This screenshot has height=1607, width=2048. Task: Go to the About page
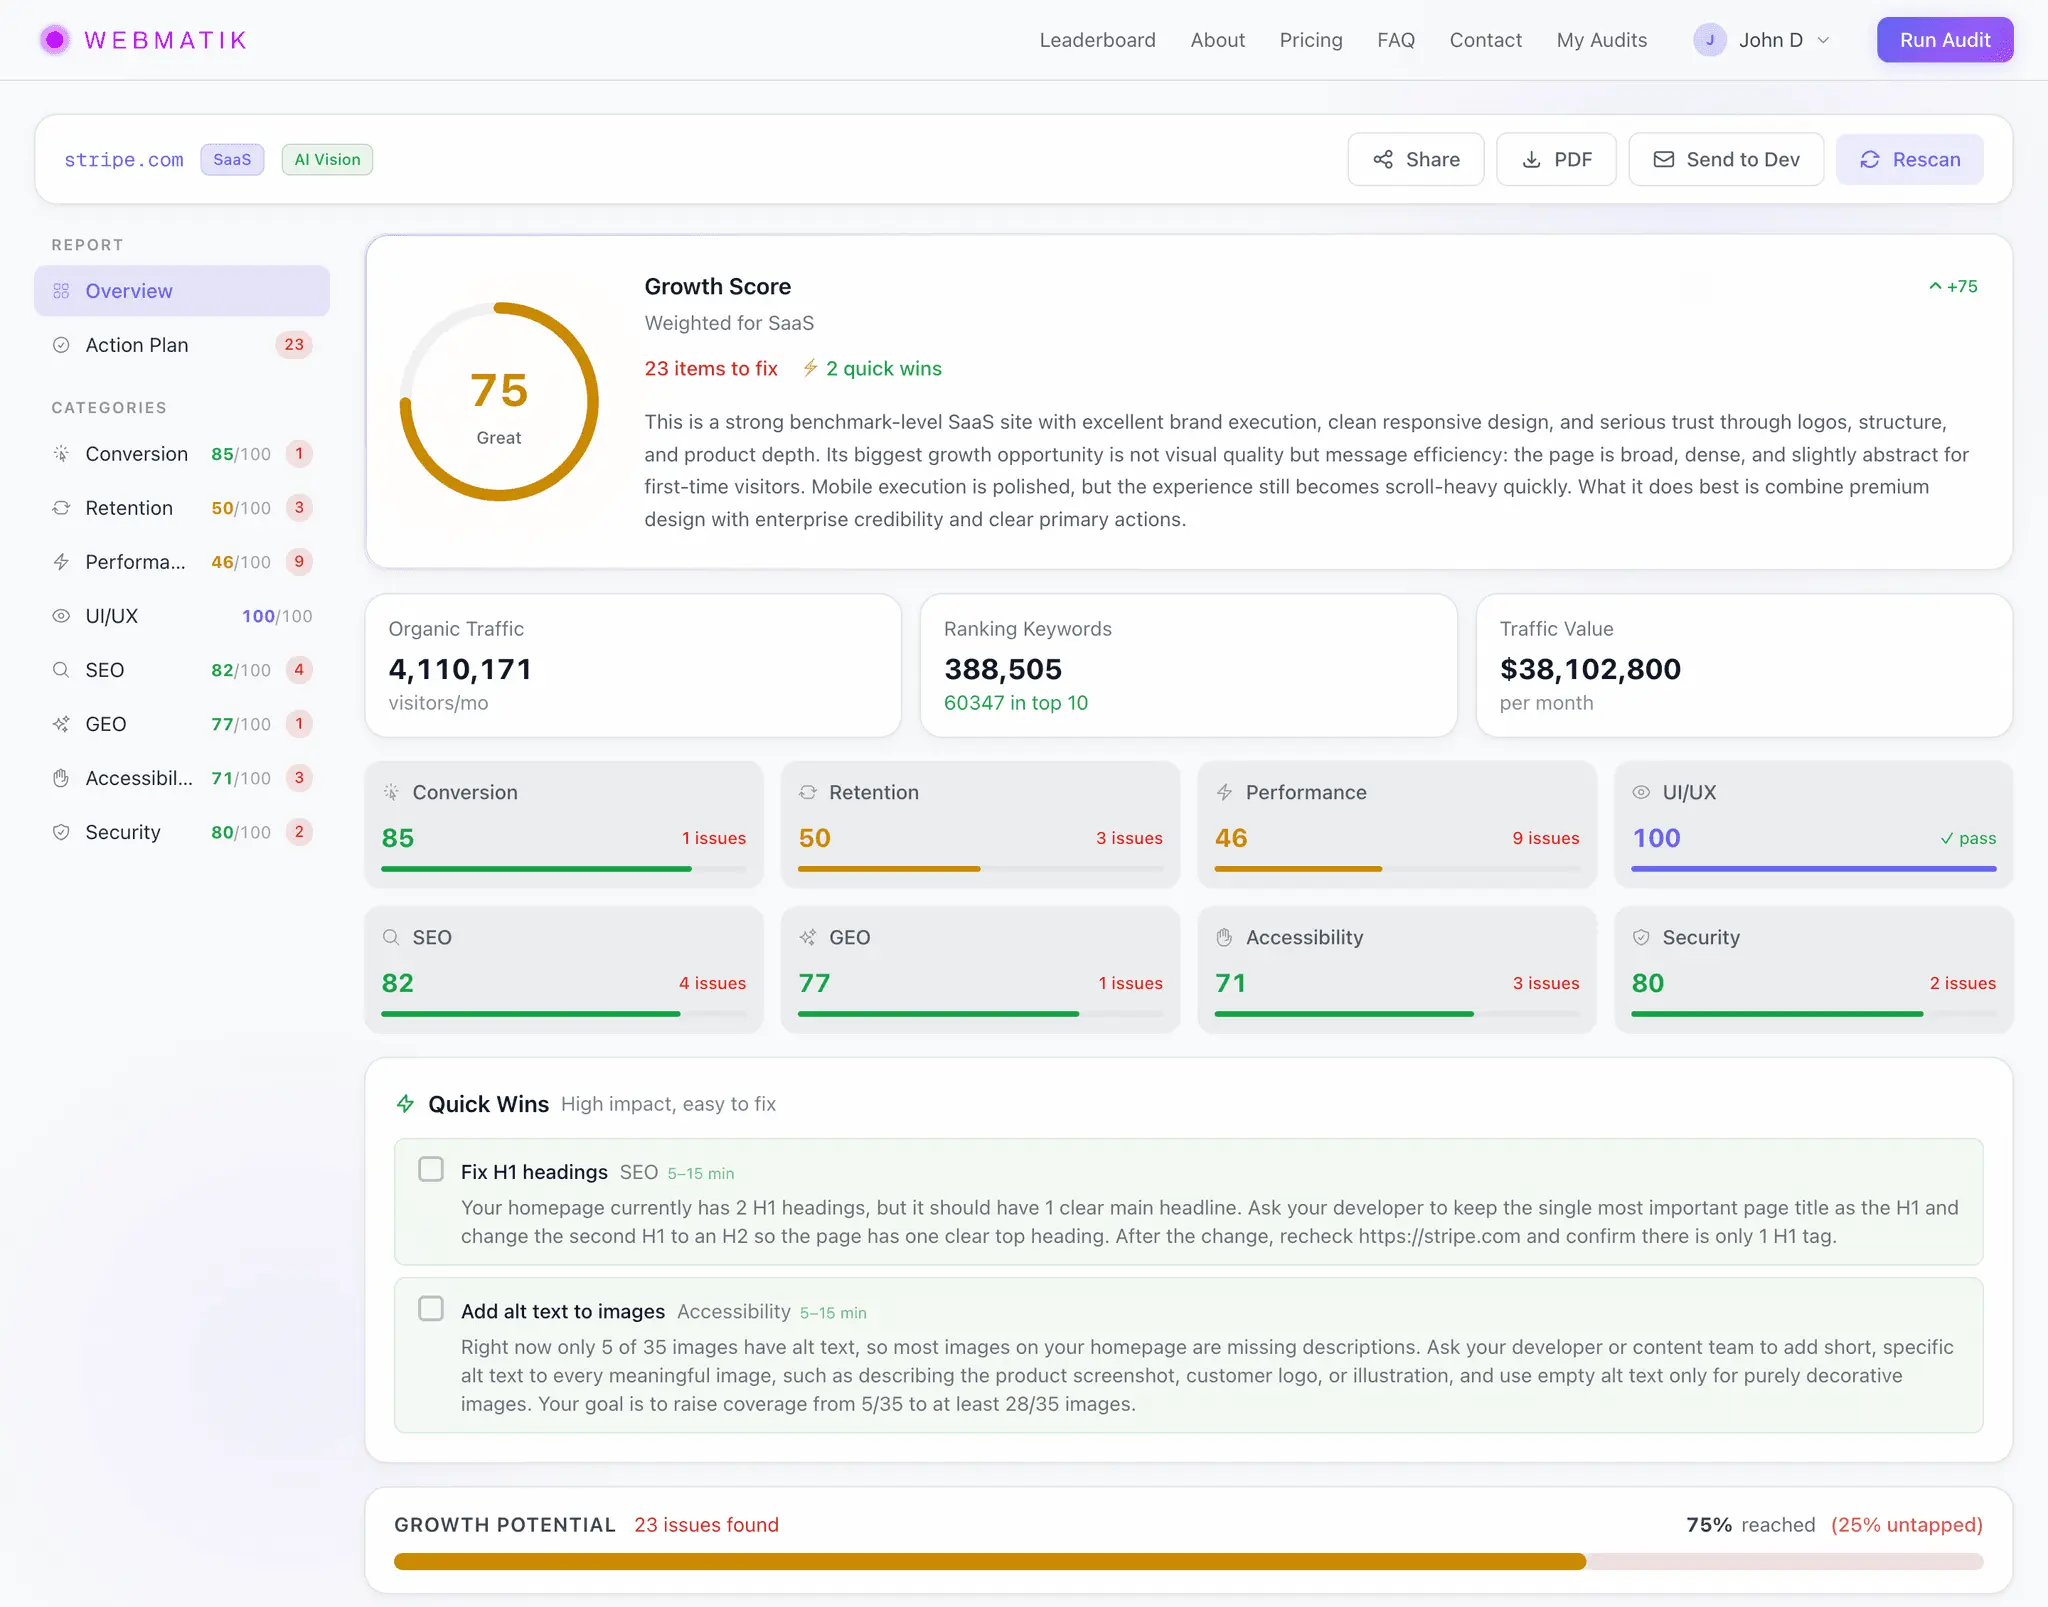pyautogui.click(x=1217, y=40)
